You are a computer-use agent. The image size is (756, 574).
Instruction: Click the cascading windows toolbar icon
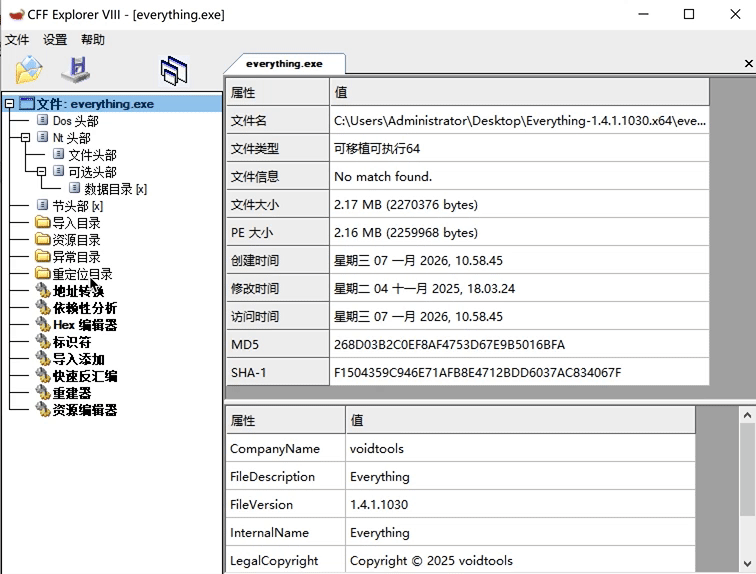[174, 70]
